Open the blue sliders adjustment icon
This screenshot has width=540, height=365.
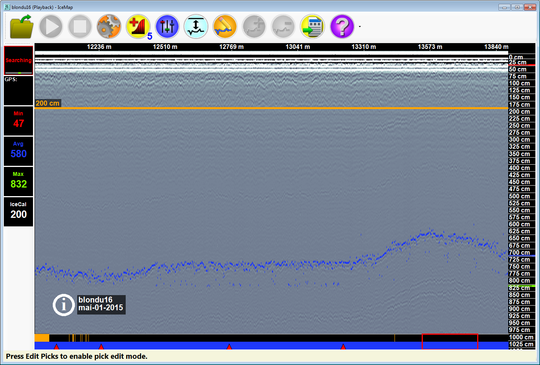coord(167,27)
